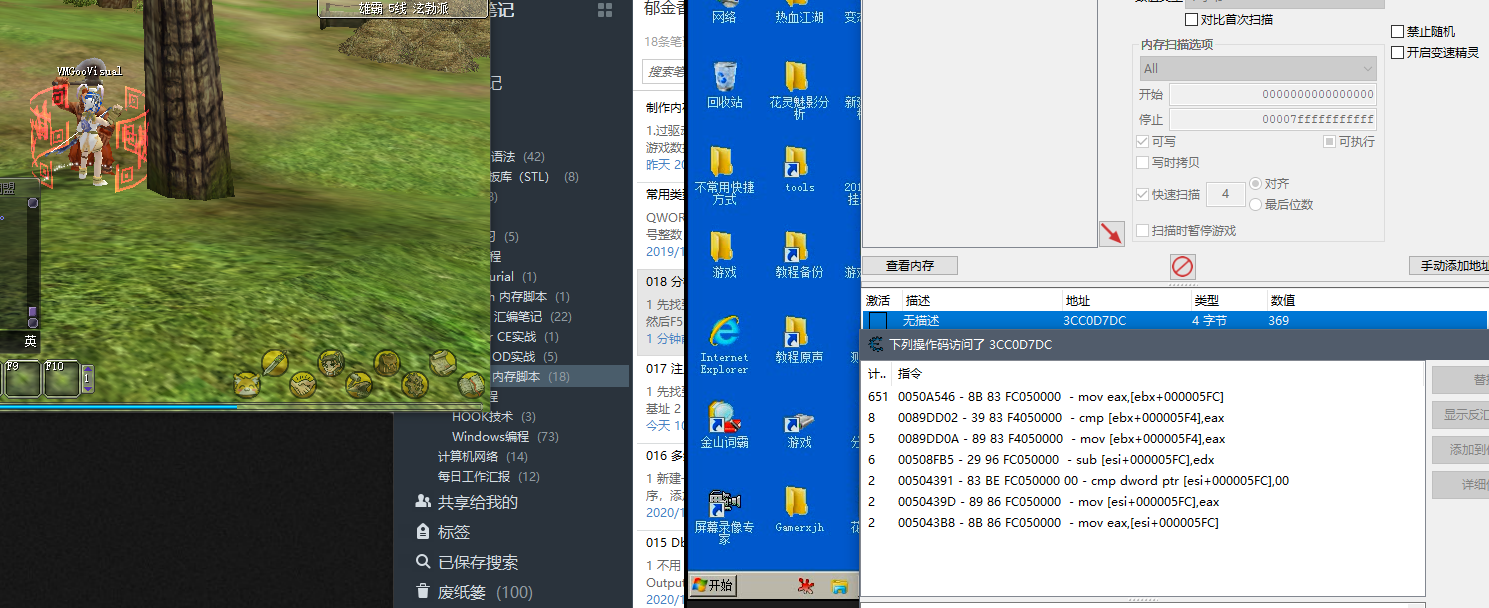
Task: Open note 018 in notes list
Action: click(661, 311)
